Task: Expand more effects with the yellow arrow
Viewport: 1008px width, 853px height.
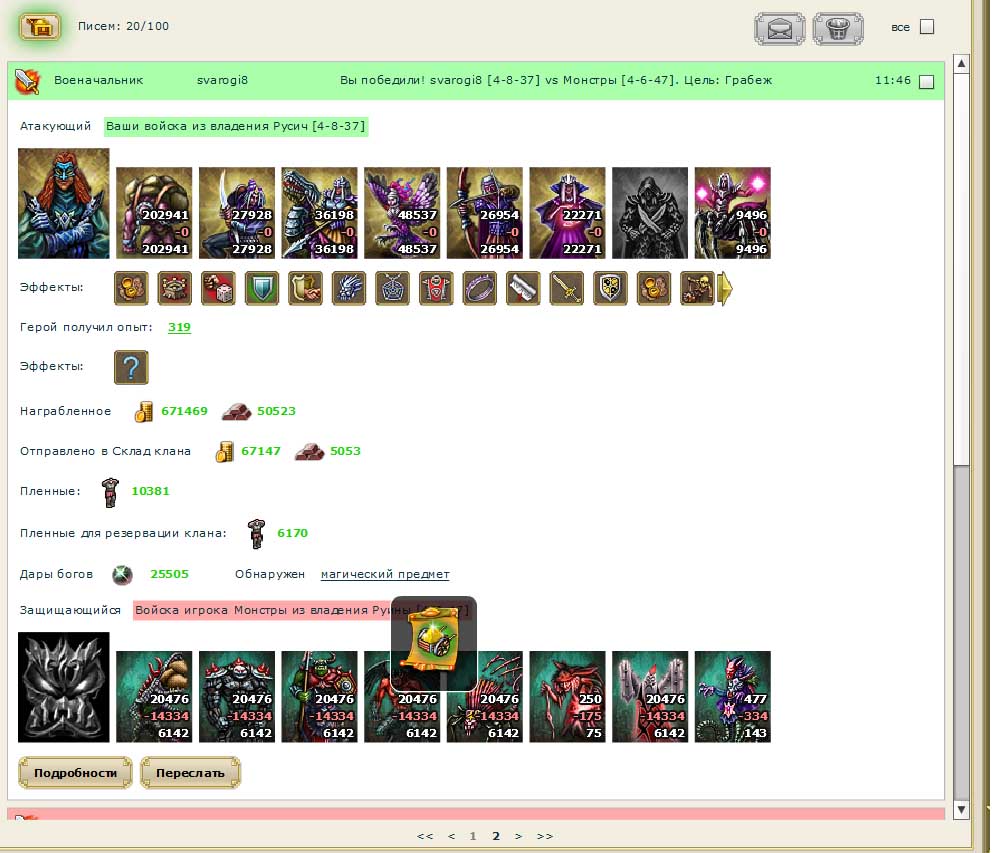Action: [724, 288]
